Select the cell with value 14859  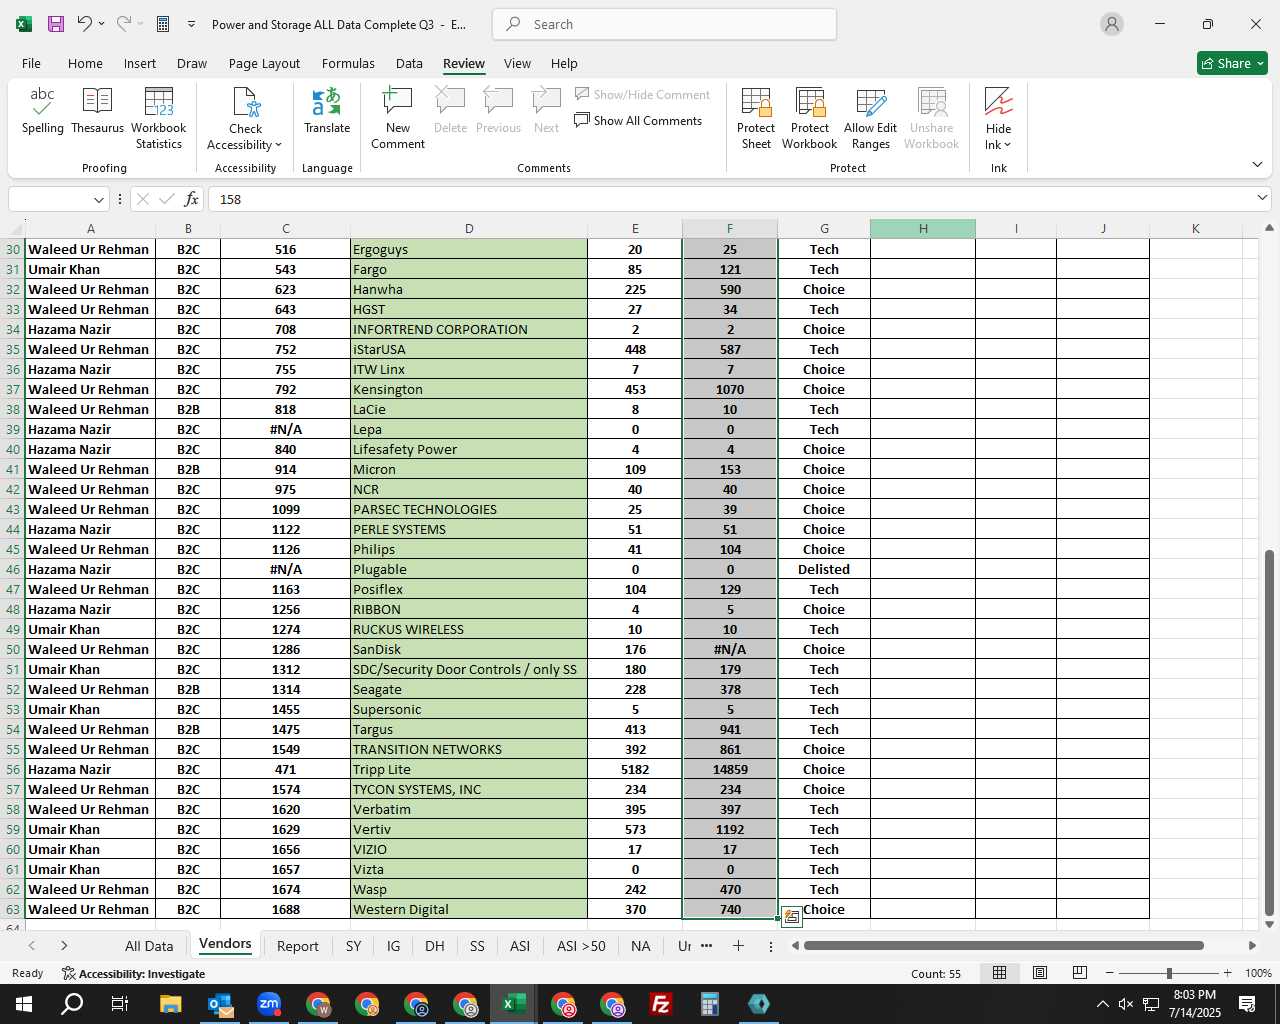coord(730,769)
